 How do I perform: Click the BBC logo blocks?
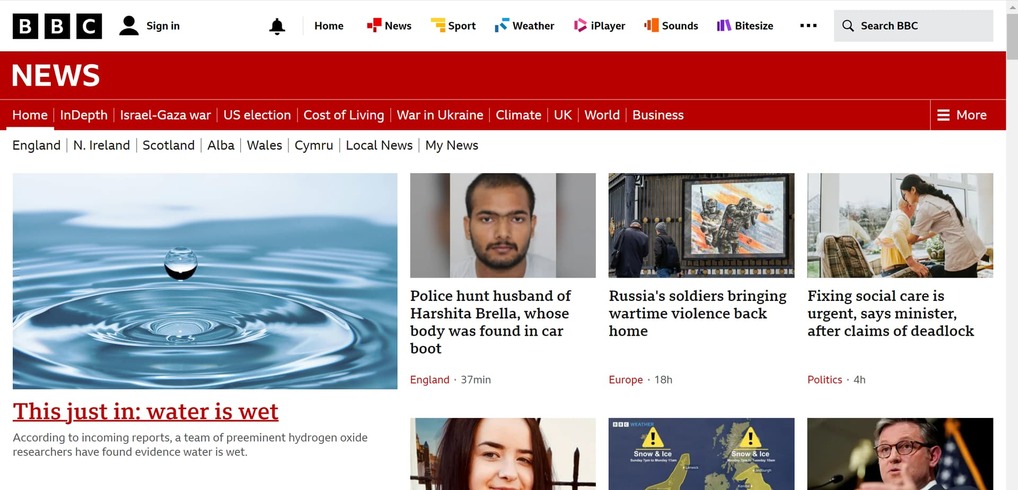point(57,26)
